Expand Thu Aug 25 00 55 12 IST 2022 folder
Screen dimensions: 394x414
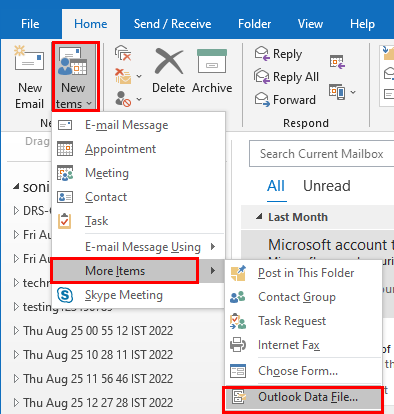(16, 331)
